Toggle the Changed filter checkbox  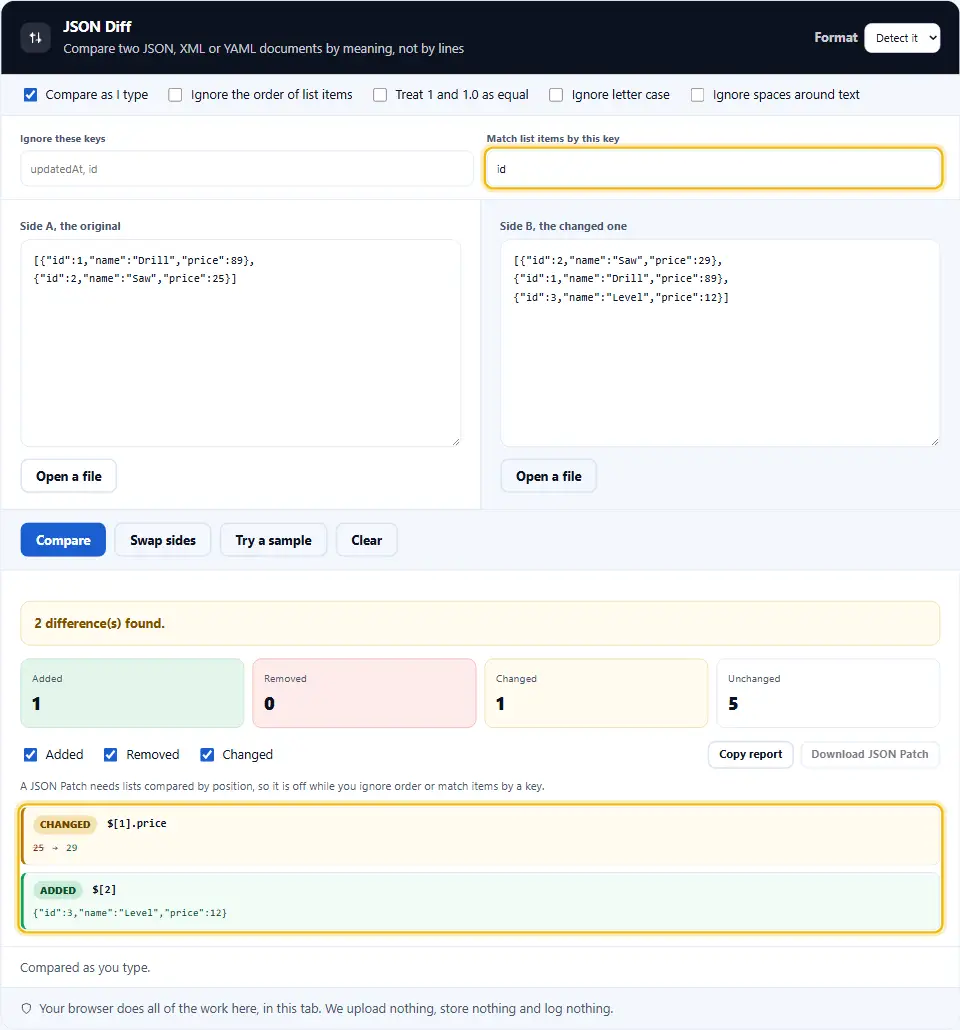click(207, 754)
